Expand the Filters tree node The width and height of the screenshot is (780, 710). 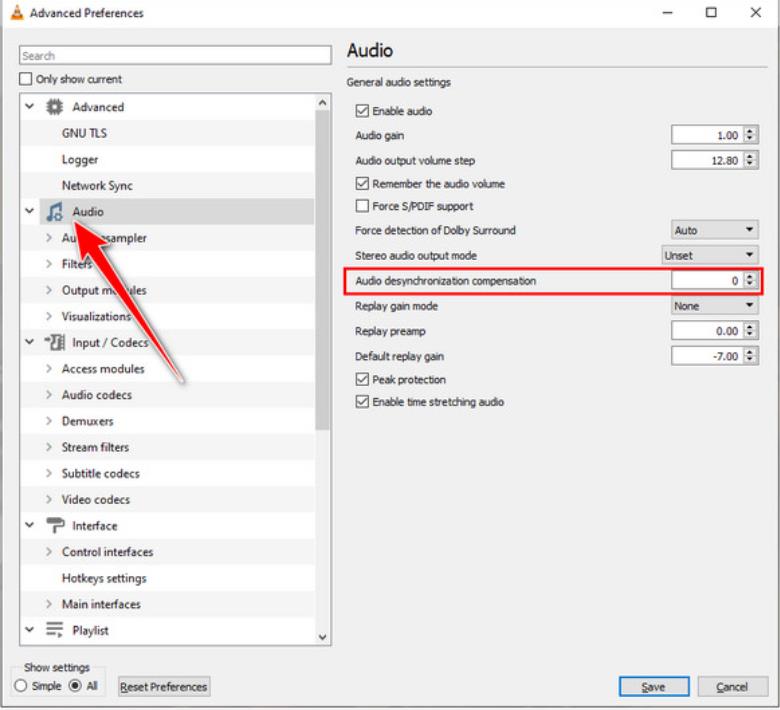(x=49, y=264)
